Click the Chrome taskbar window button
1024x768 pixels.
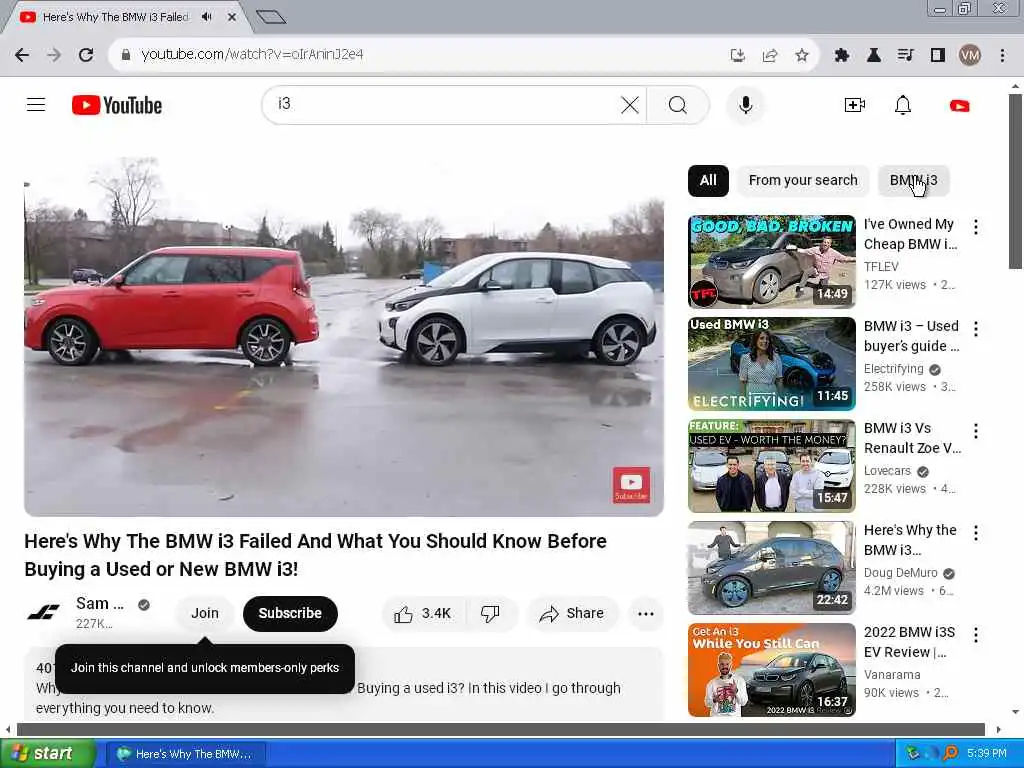[186, 754]
